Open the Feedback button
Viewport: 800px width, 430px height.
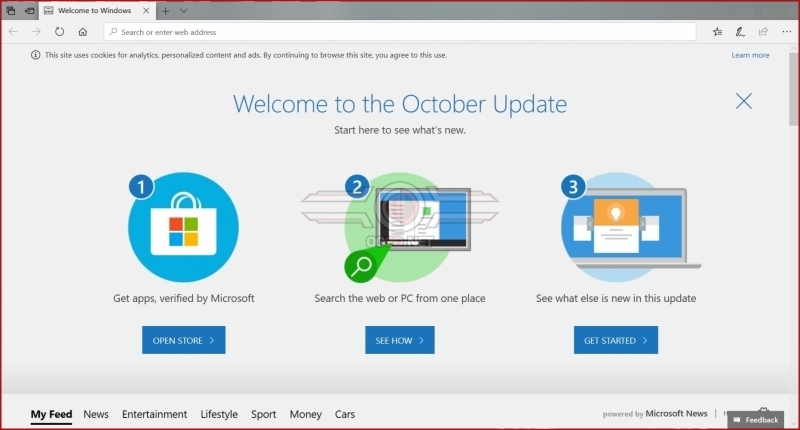(x=756, y=420)
